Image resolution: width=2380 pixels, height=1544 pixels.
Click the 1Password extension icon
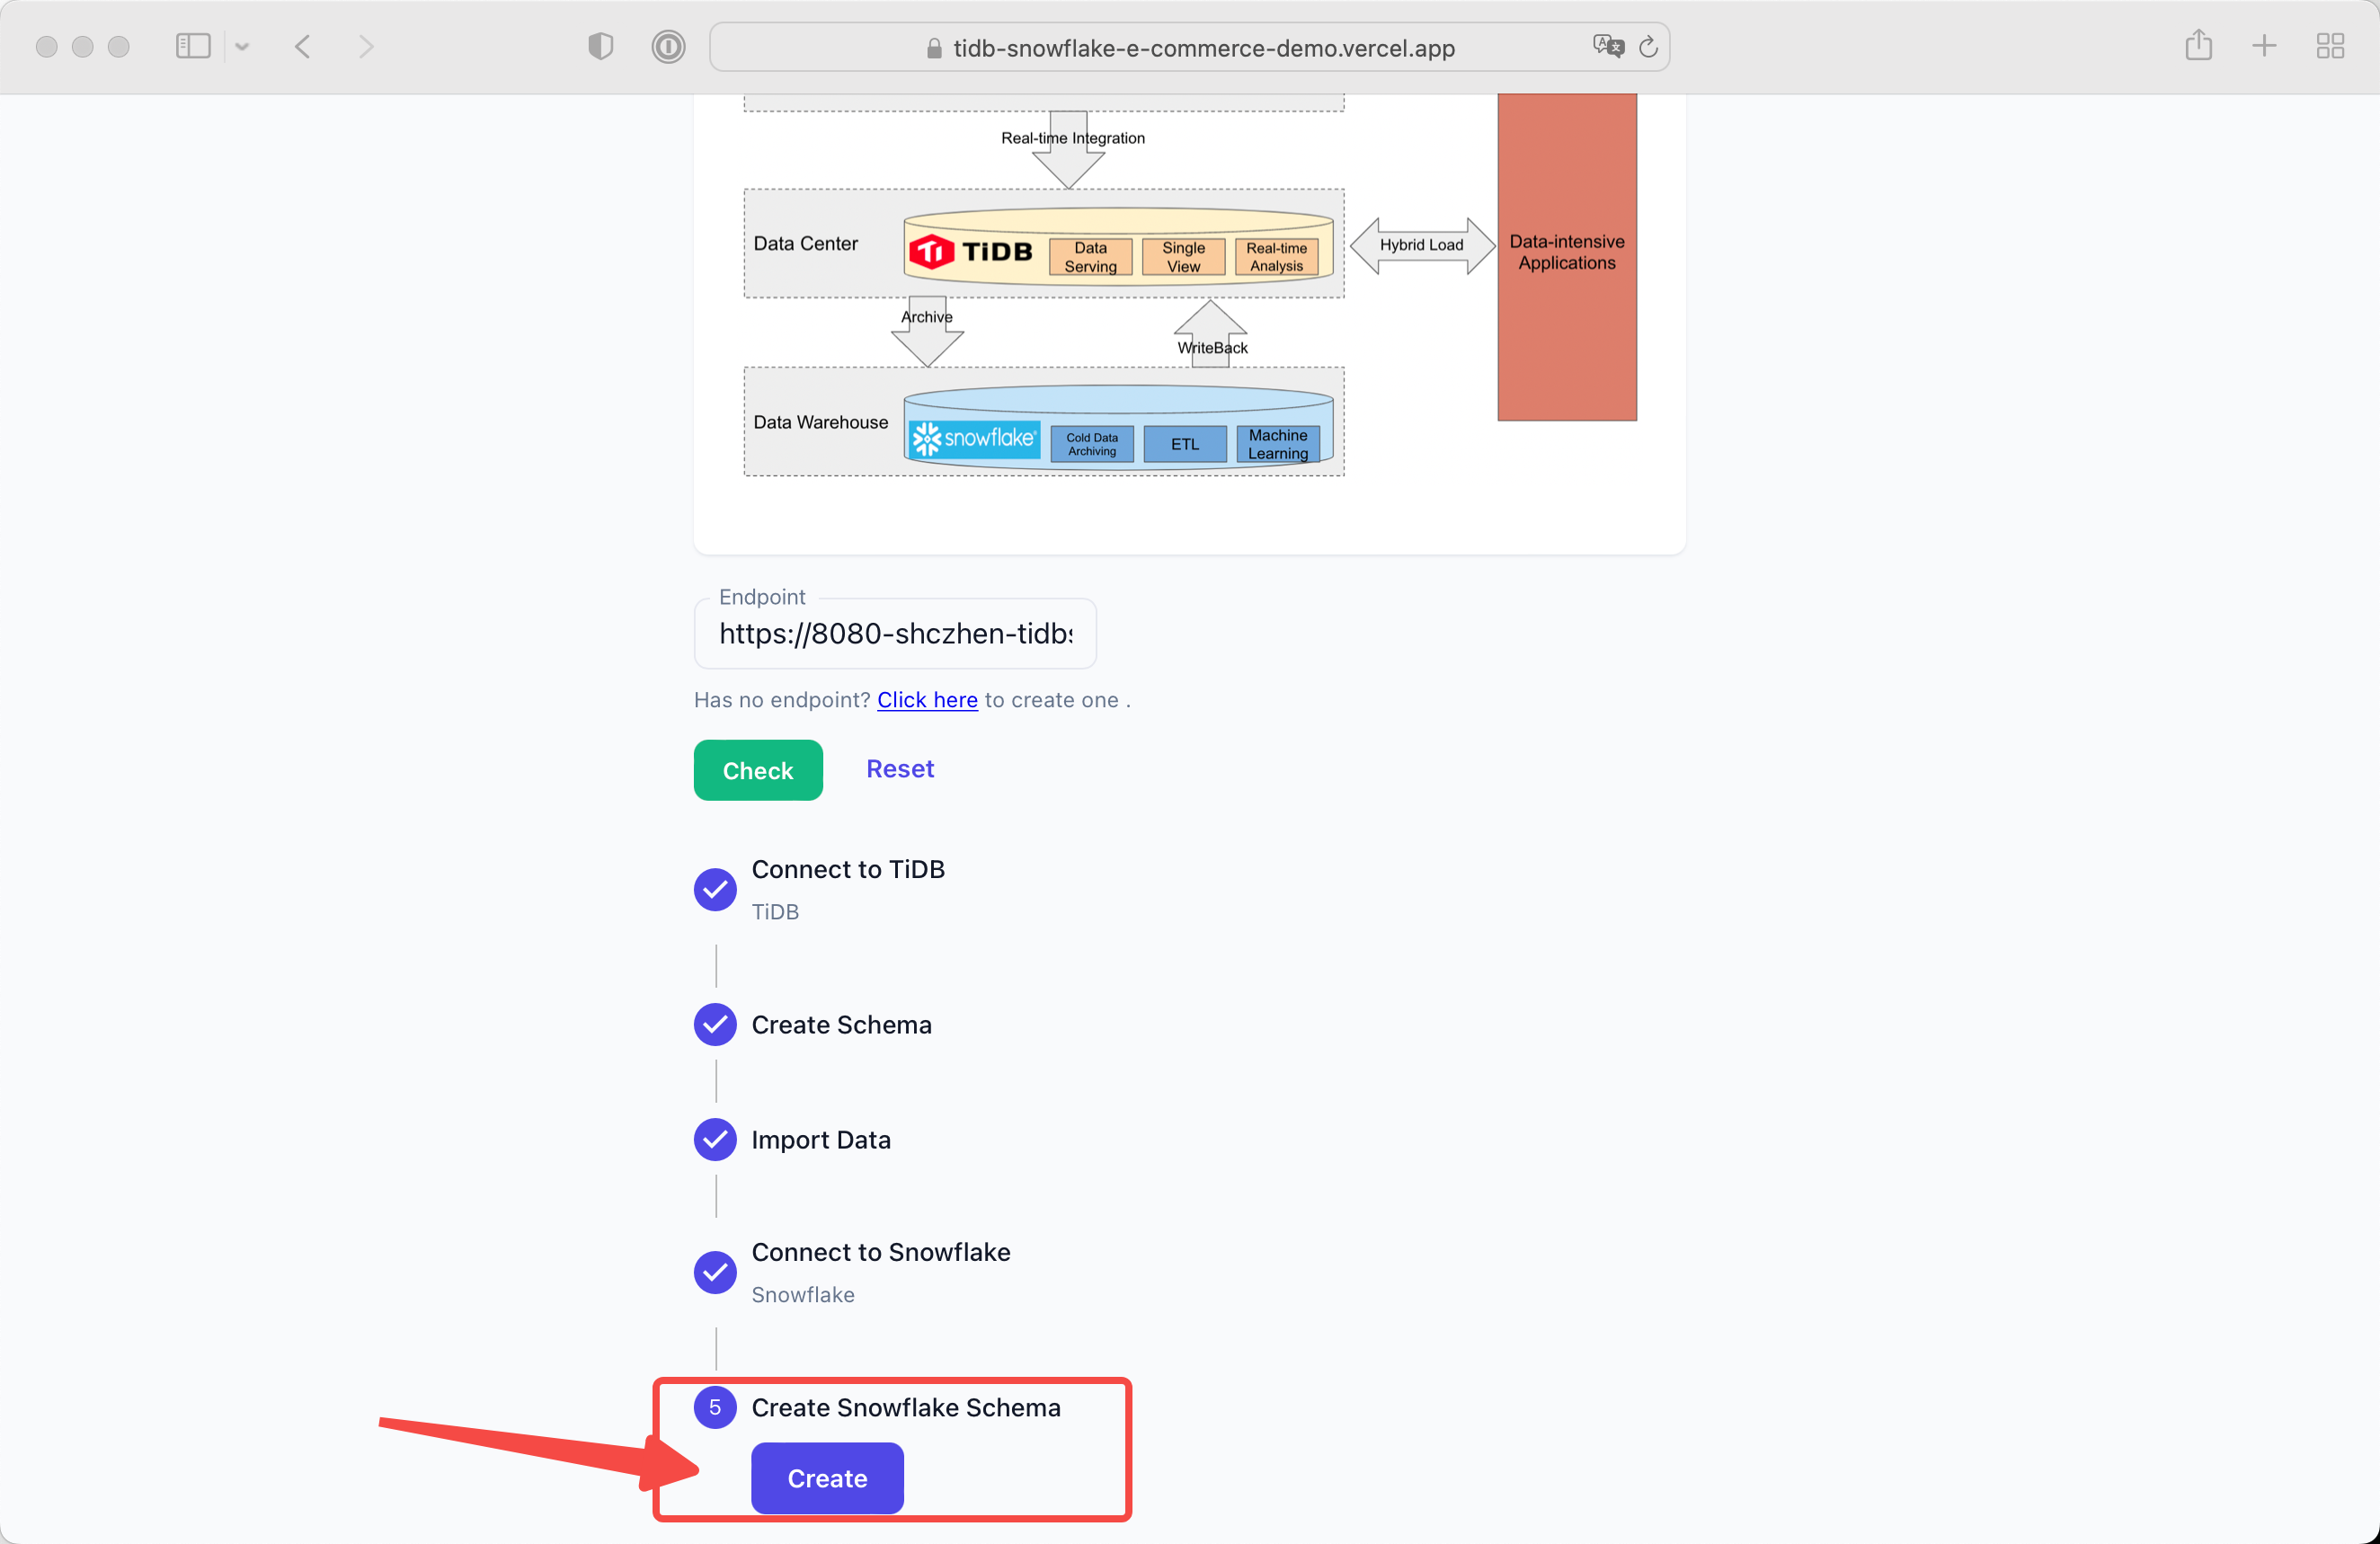[668, 46]
